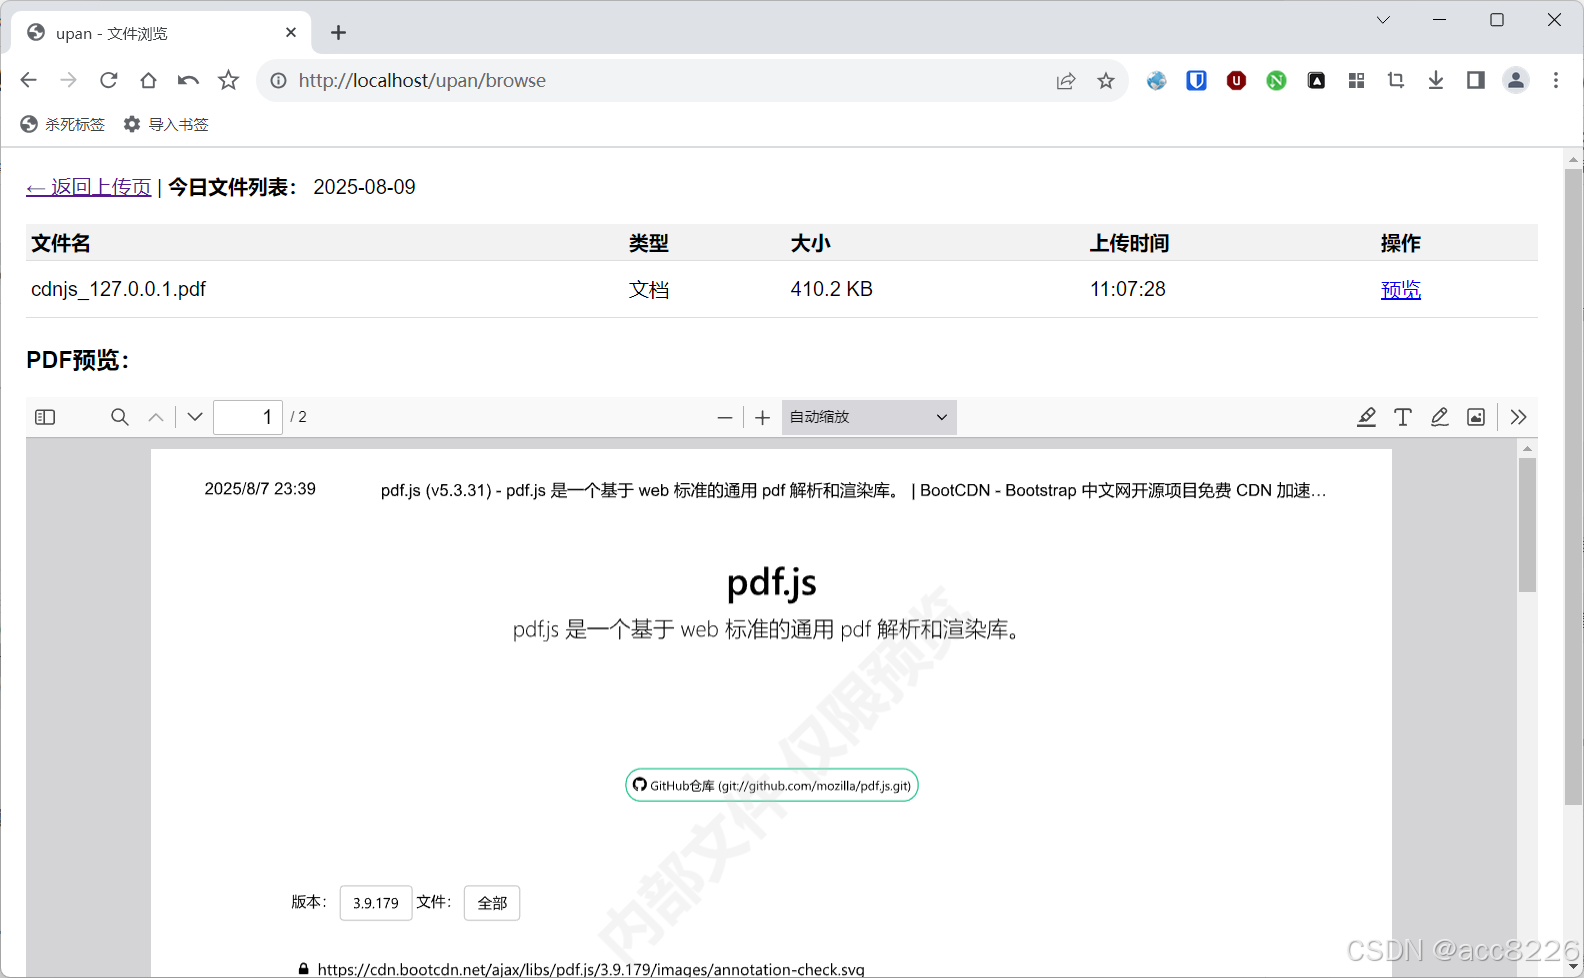Viewport: 1584px width, 978px height.
Task: Click 预览 link for cdnjs_127.0.0.1.pdf
Action: pos(1401,289)
